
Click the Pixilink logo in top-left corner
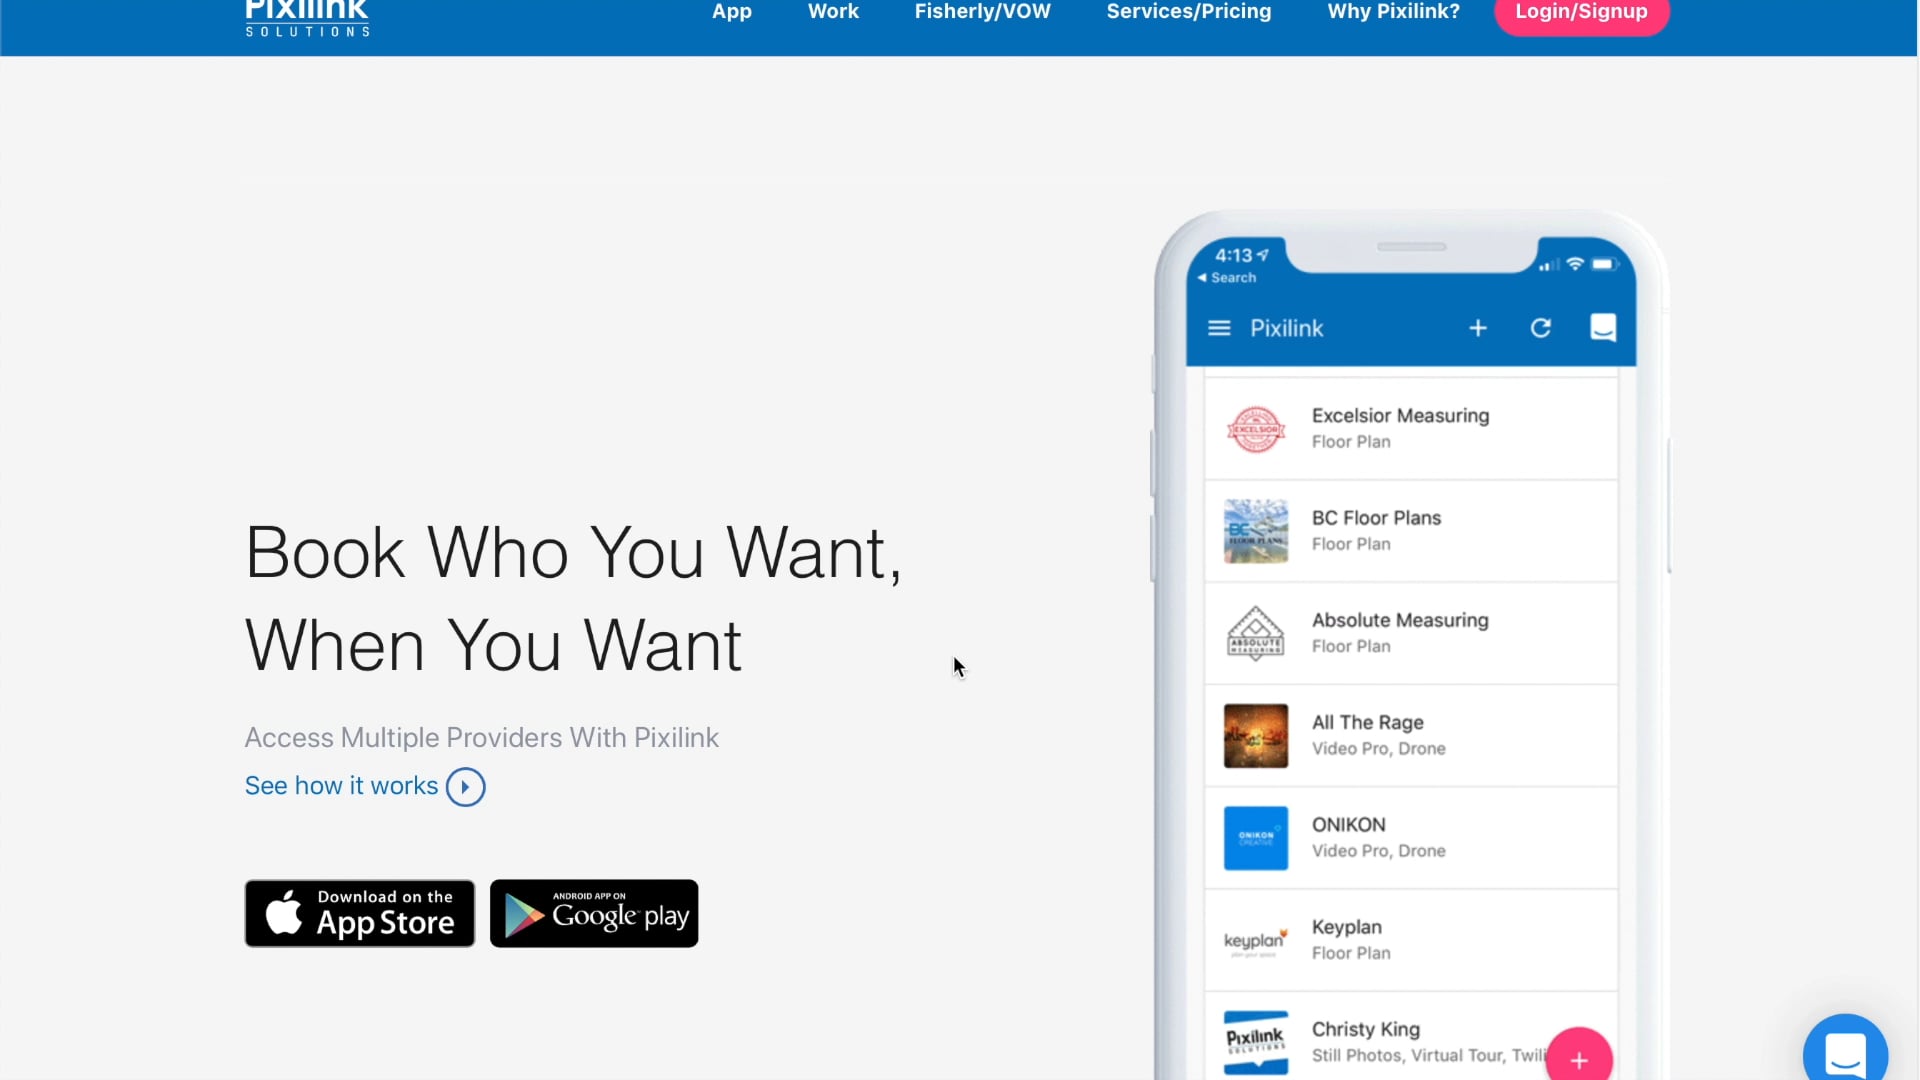(306, 16)
